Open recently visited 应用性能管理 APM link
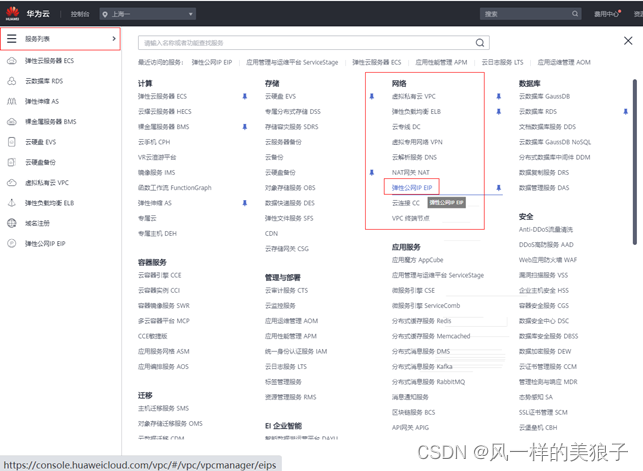Viewport: 643px width, 471px height. [x=441, y=62]
